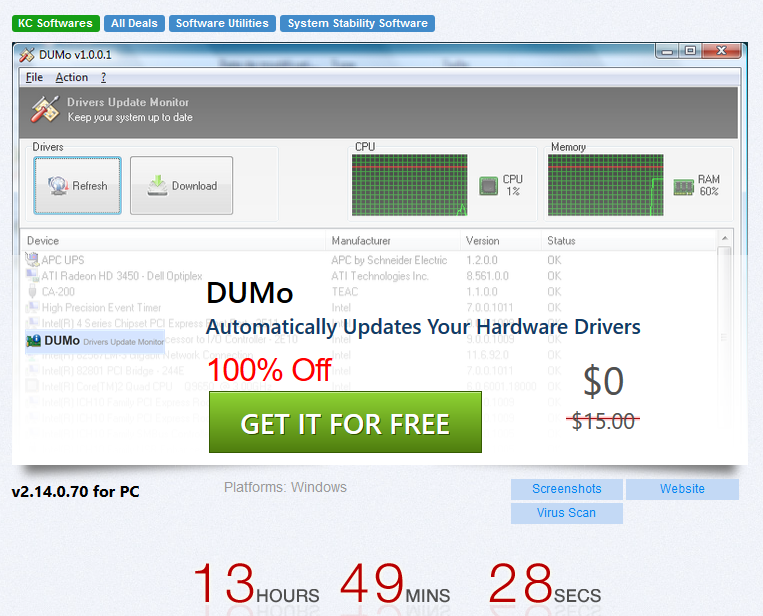Click the Download drivers button
The image size is (763, 616).
click(182, 185)
